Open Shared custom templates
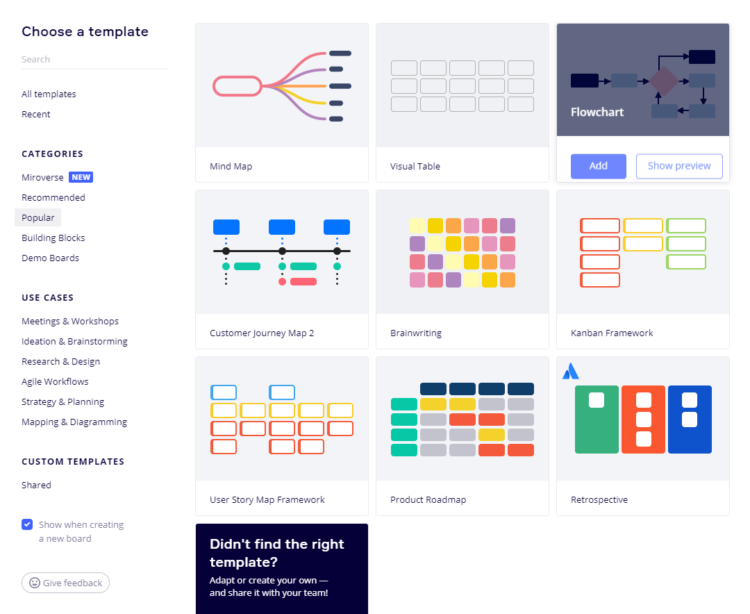 tap(36, 485)
